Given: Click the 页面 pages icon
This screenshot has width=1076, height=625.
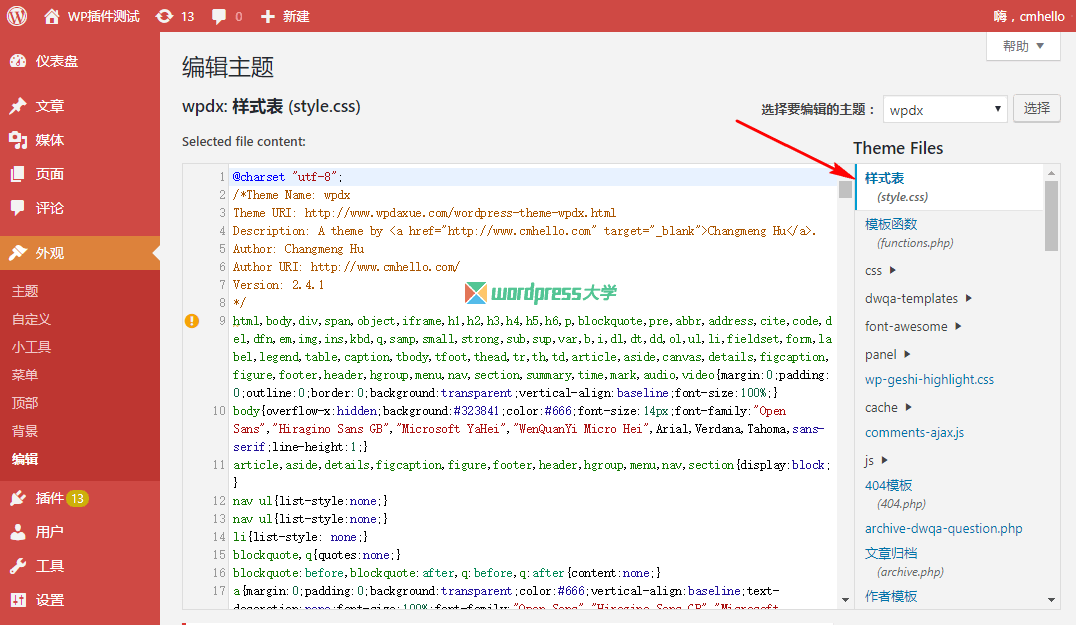Looking at the screenshot, I should tap(18, 174).
